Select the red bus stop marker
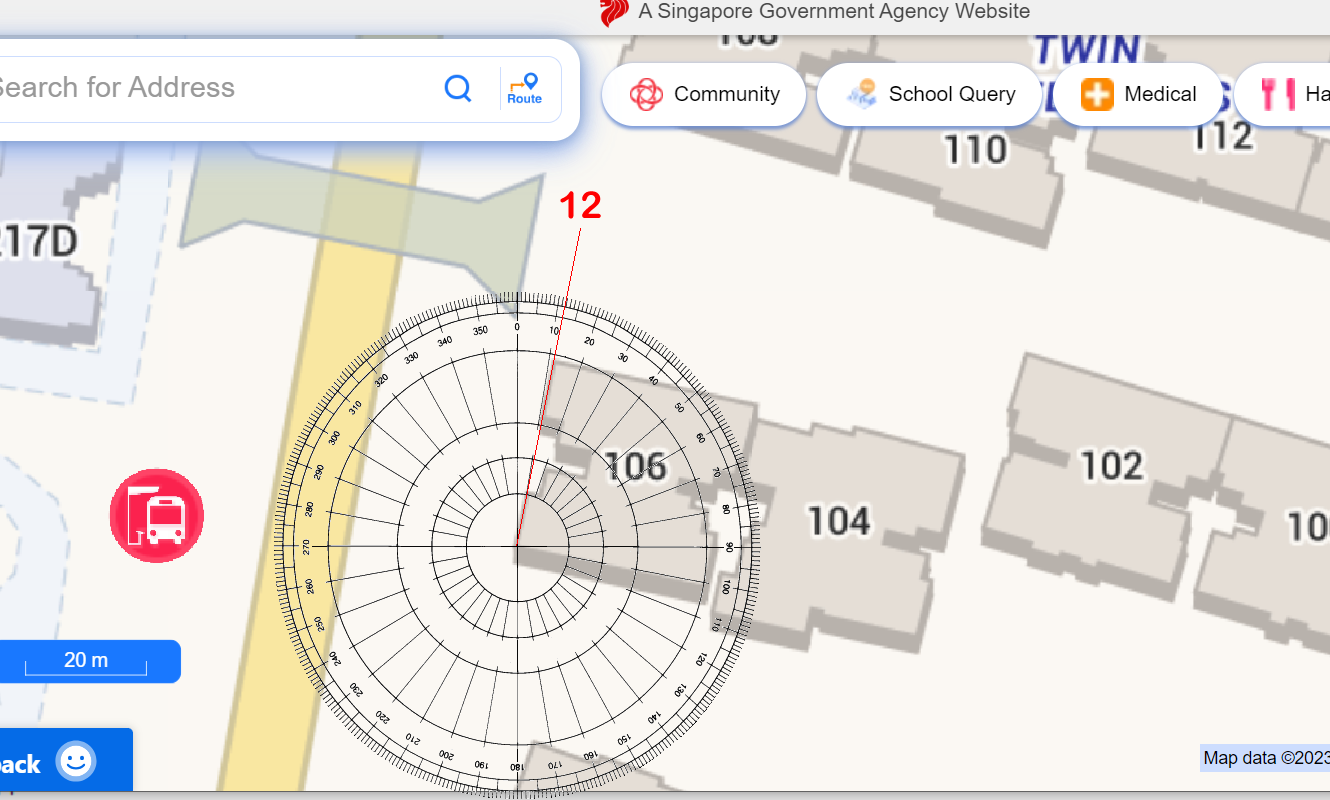1330x800 pixels. click(x=157, y=516)
